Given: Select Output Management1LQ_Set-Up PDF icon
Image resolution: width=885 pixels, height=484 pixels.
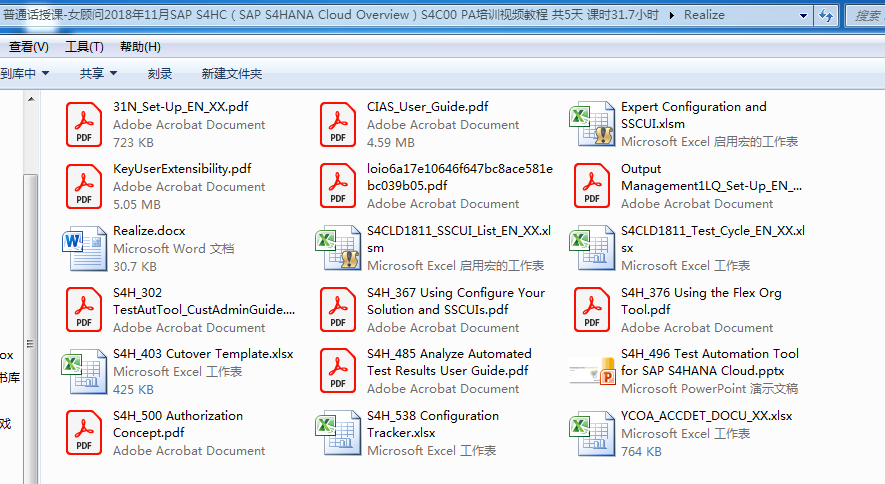Looking at the screenshot, I should click(x=592, y=186).
